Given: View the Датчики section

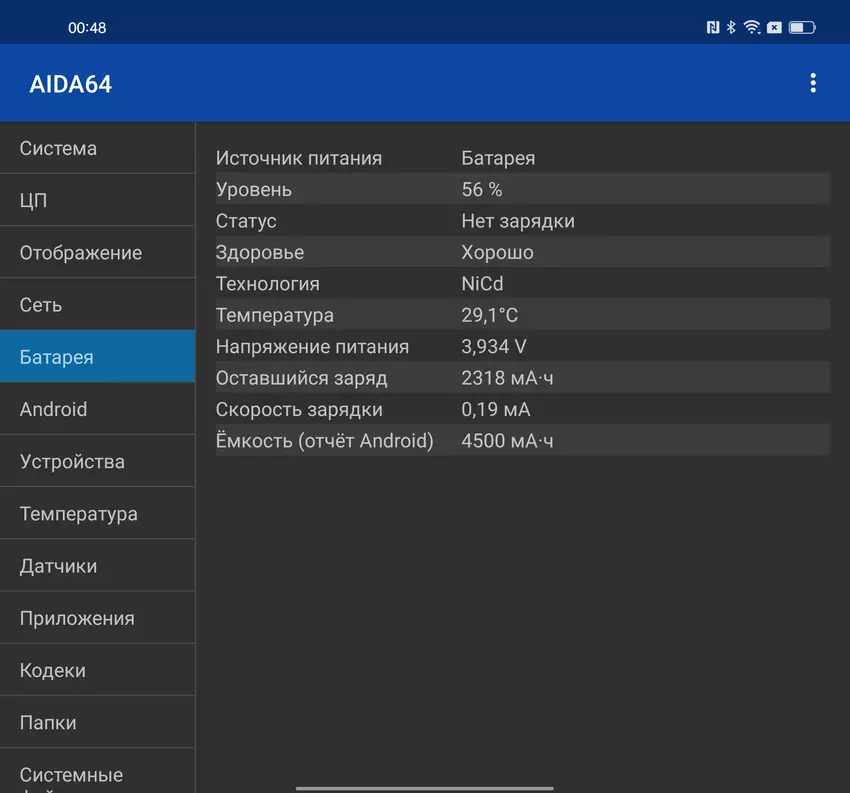Looking at the screenshot, I should 97,566.
